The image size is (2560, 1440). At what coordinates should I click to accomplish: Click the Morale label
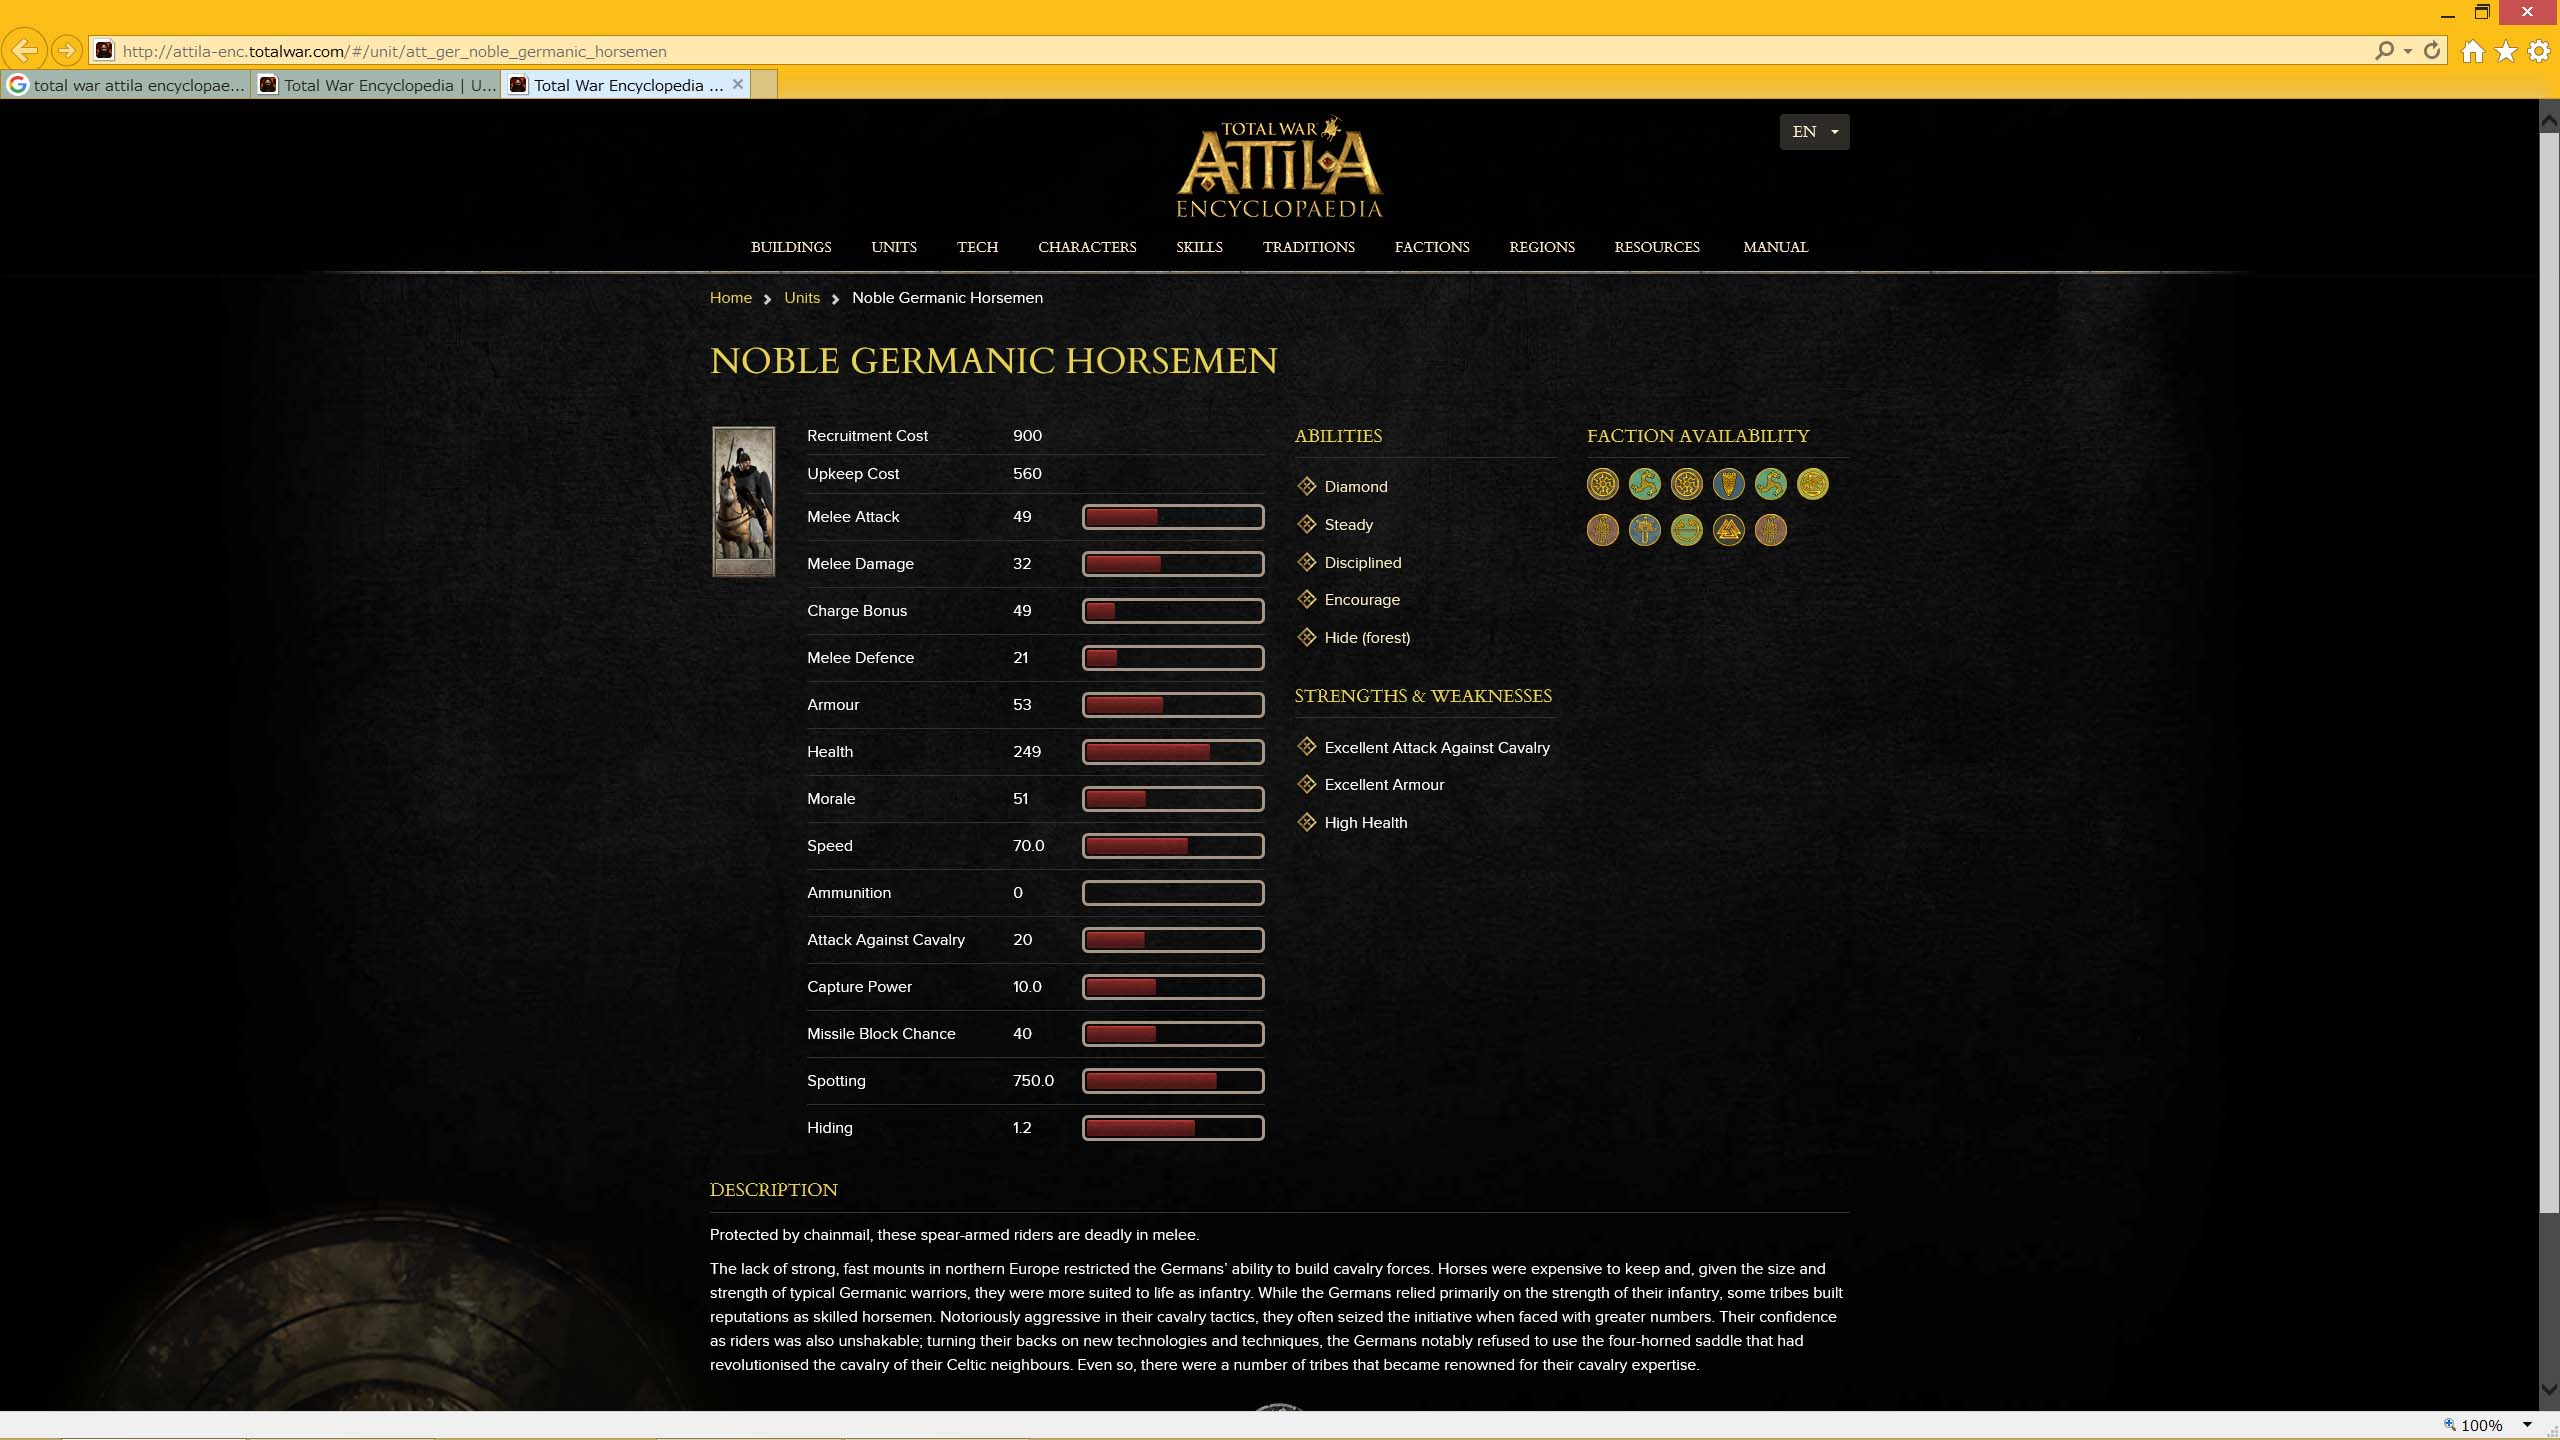point(831,799)
